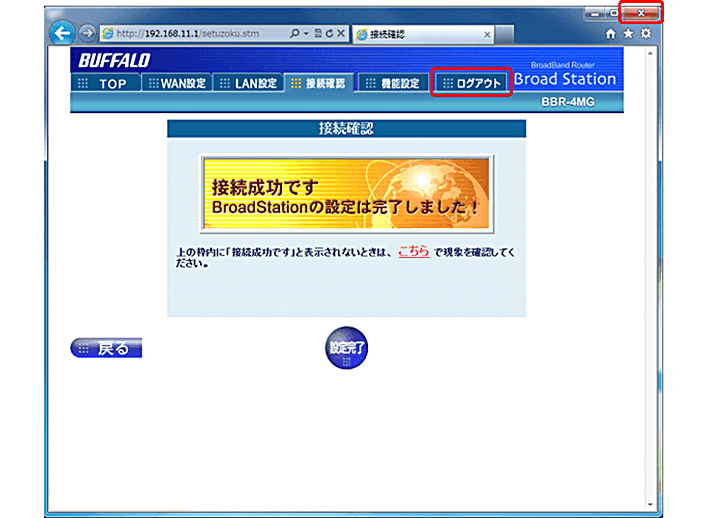The height and width of the screenshot is (518, 710).
Task: Click the round 設定完了 button
Action: [x=346, y=348]
